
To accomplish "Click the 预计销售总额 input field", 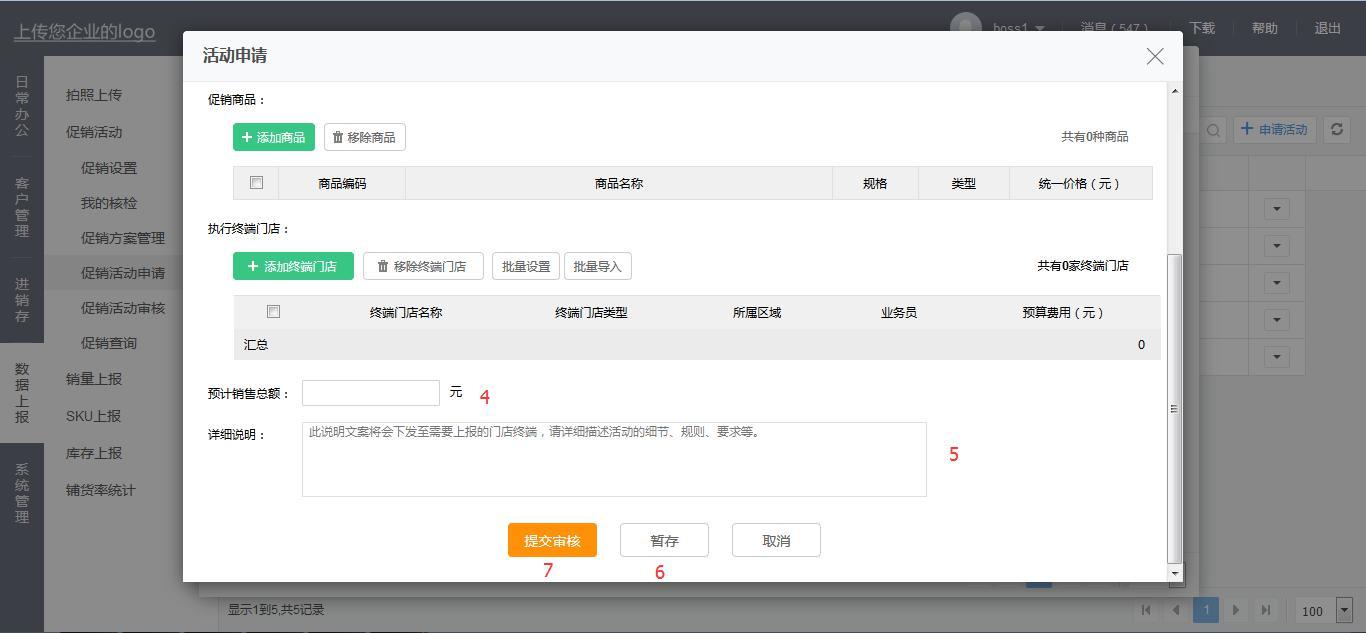I will click(x=371, y=393).
